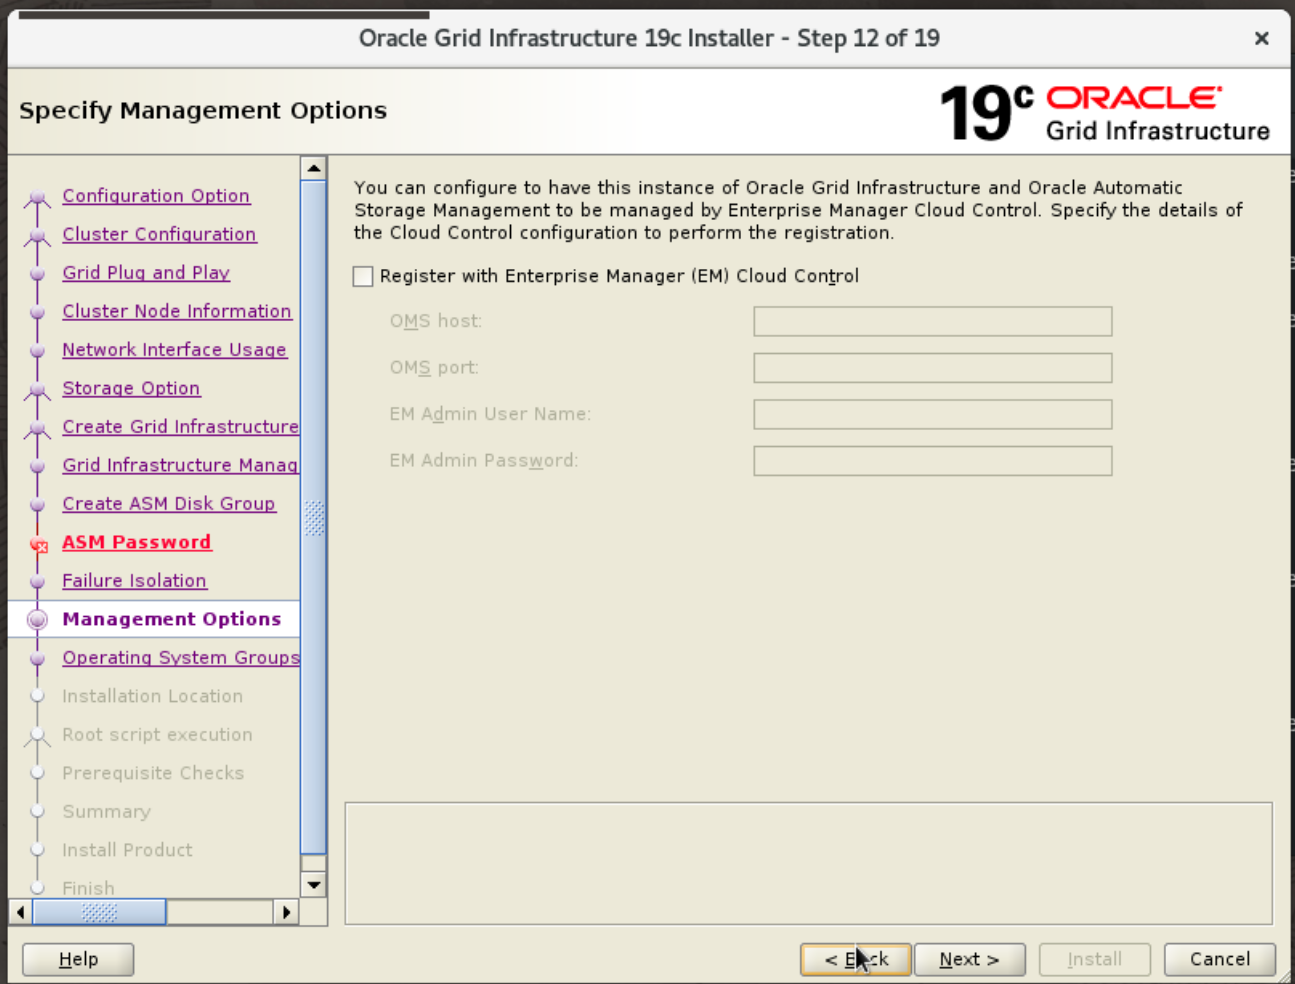Click the sidebar scroll left arrow

pos(20,912)
